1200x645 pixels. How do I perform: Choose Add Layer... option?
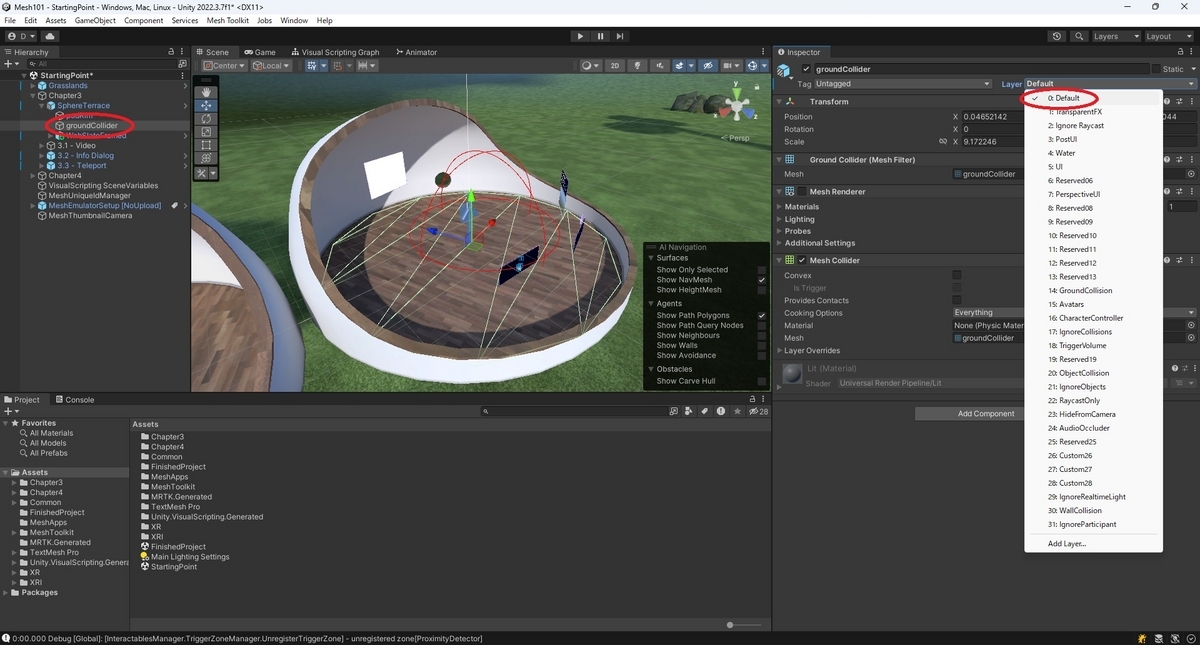click(x=1066, y=544)
